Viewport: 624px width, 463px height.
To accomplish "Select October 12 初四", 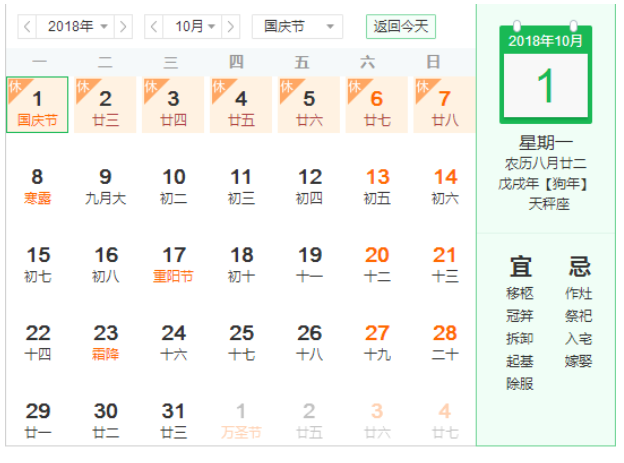I will click(x=309, y=186).
